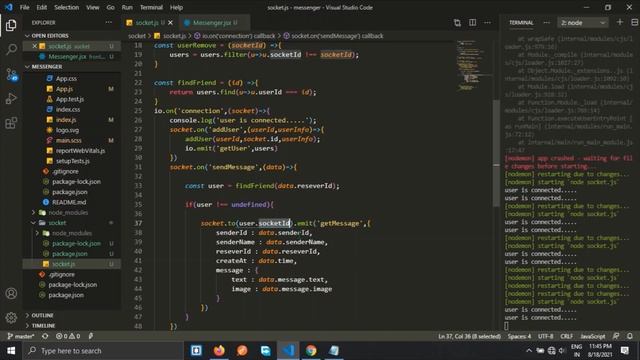Open errors and warnings counter
This screenshot has width=640, height=360.
pos(68,336)
